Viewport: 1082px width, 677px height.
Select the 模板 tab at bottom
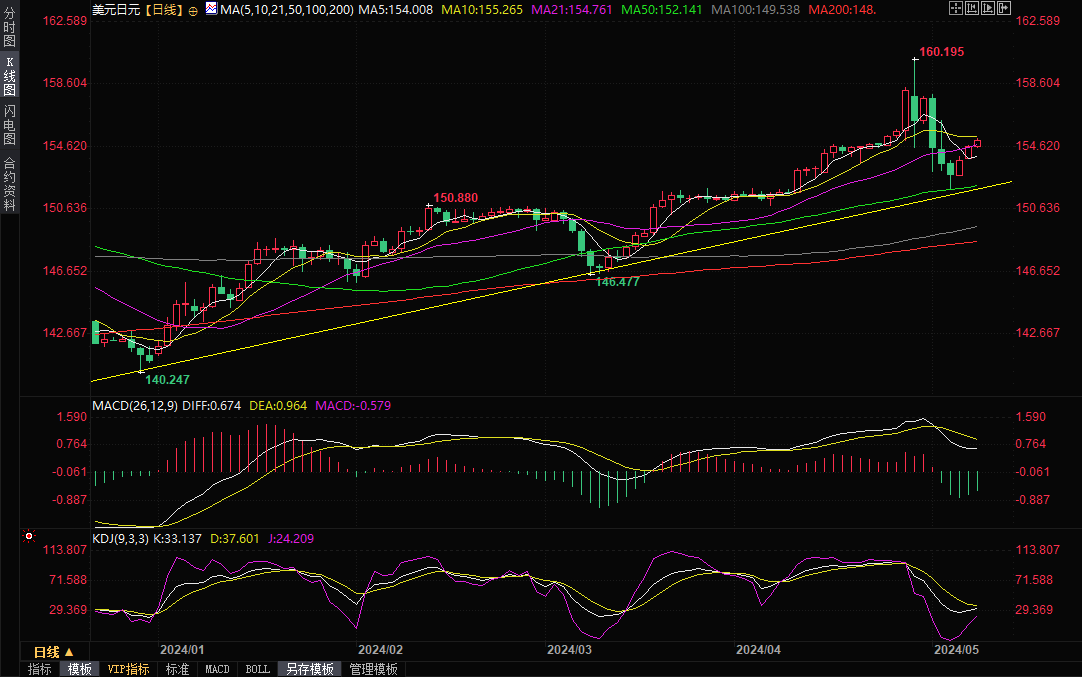pos(79,669)
